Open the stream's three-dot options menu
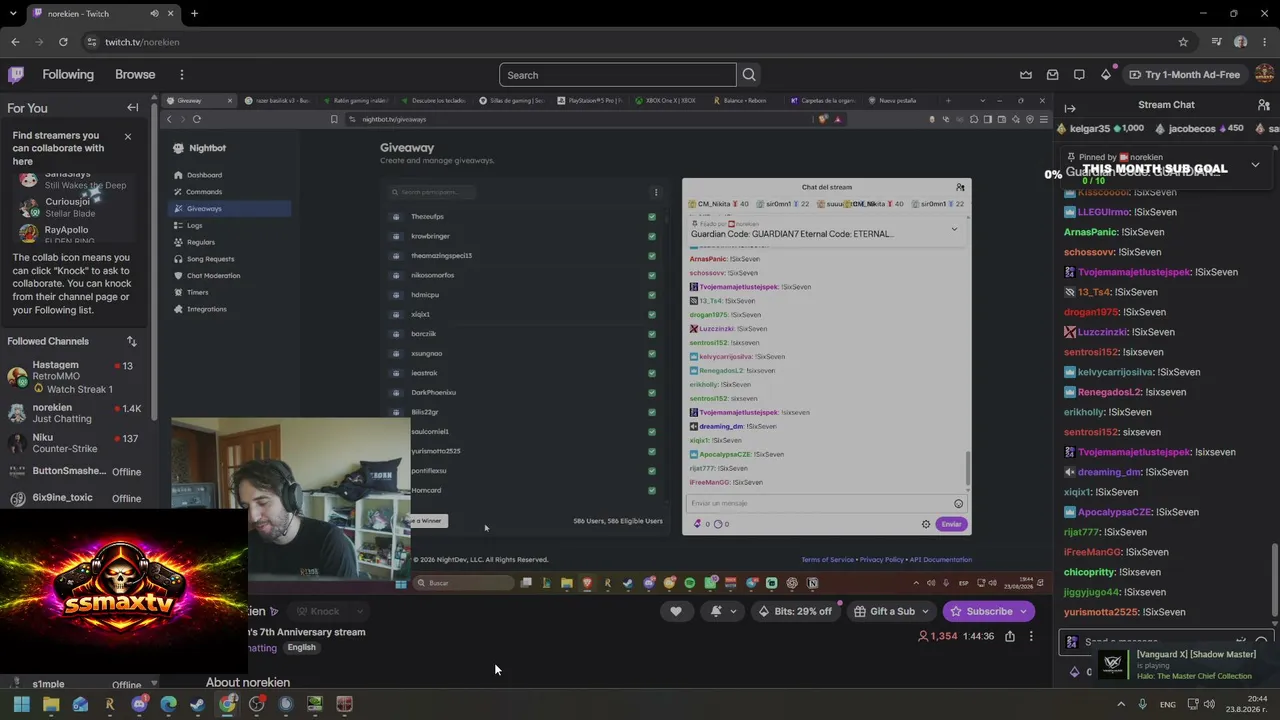 coord(1031,636)
